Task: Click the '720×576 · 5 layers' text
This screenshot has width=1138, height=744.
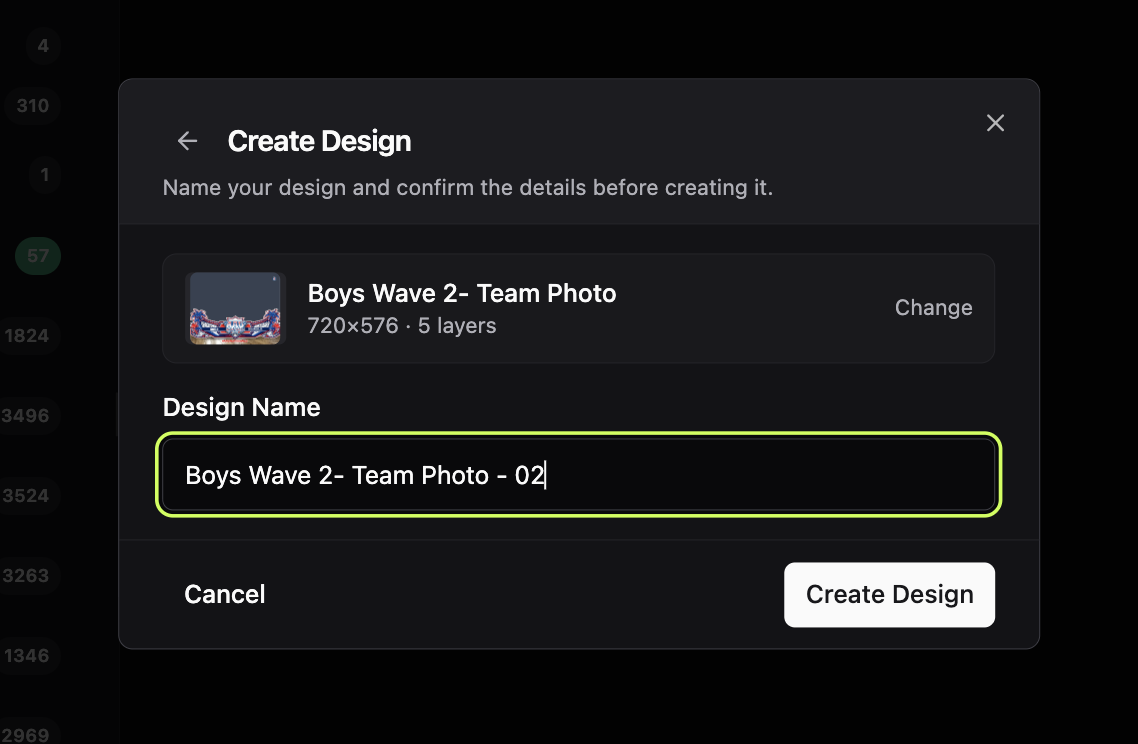Action: (401, 326)
